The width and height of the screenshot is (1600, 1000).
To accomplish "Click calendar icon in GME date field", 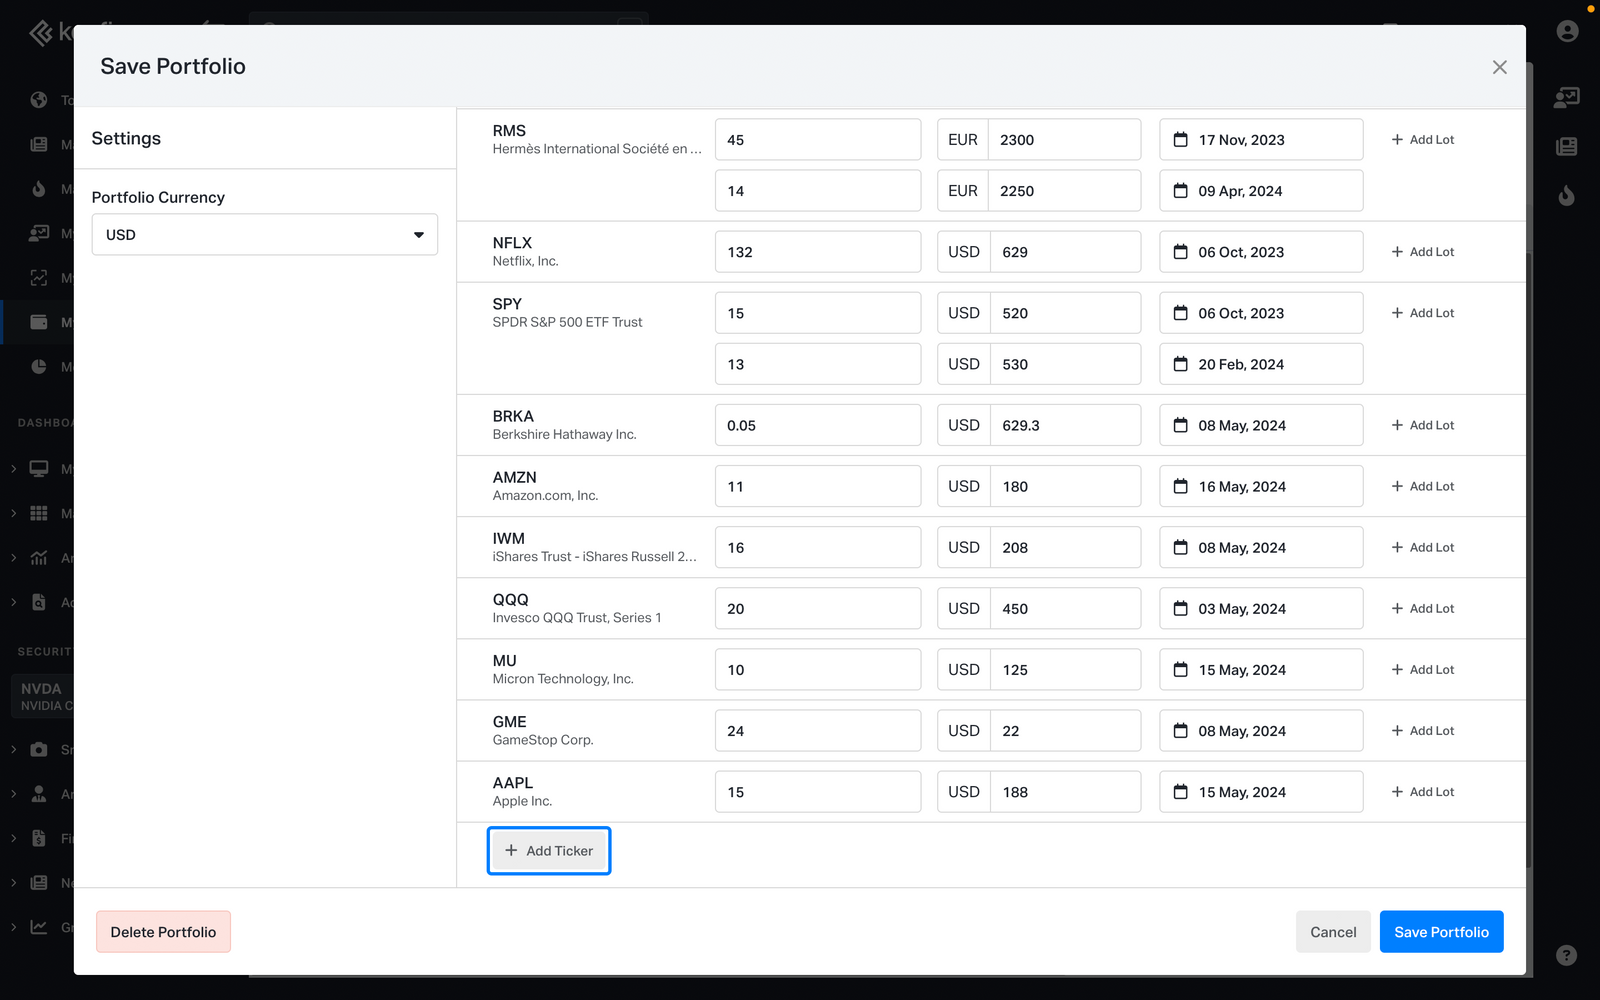I will pyautogui.click(x=1180, y=731).
